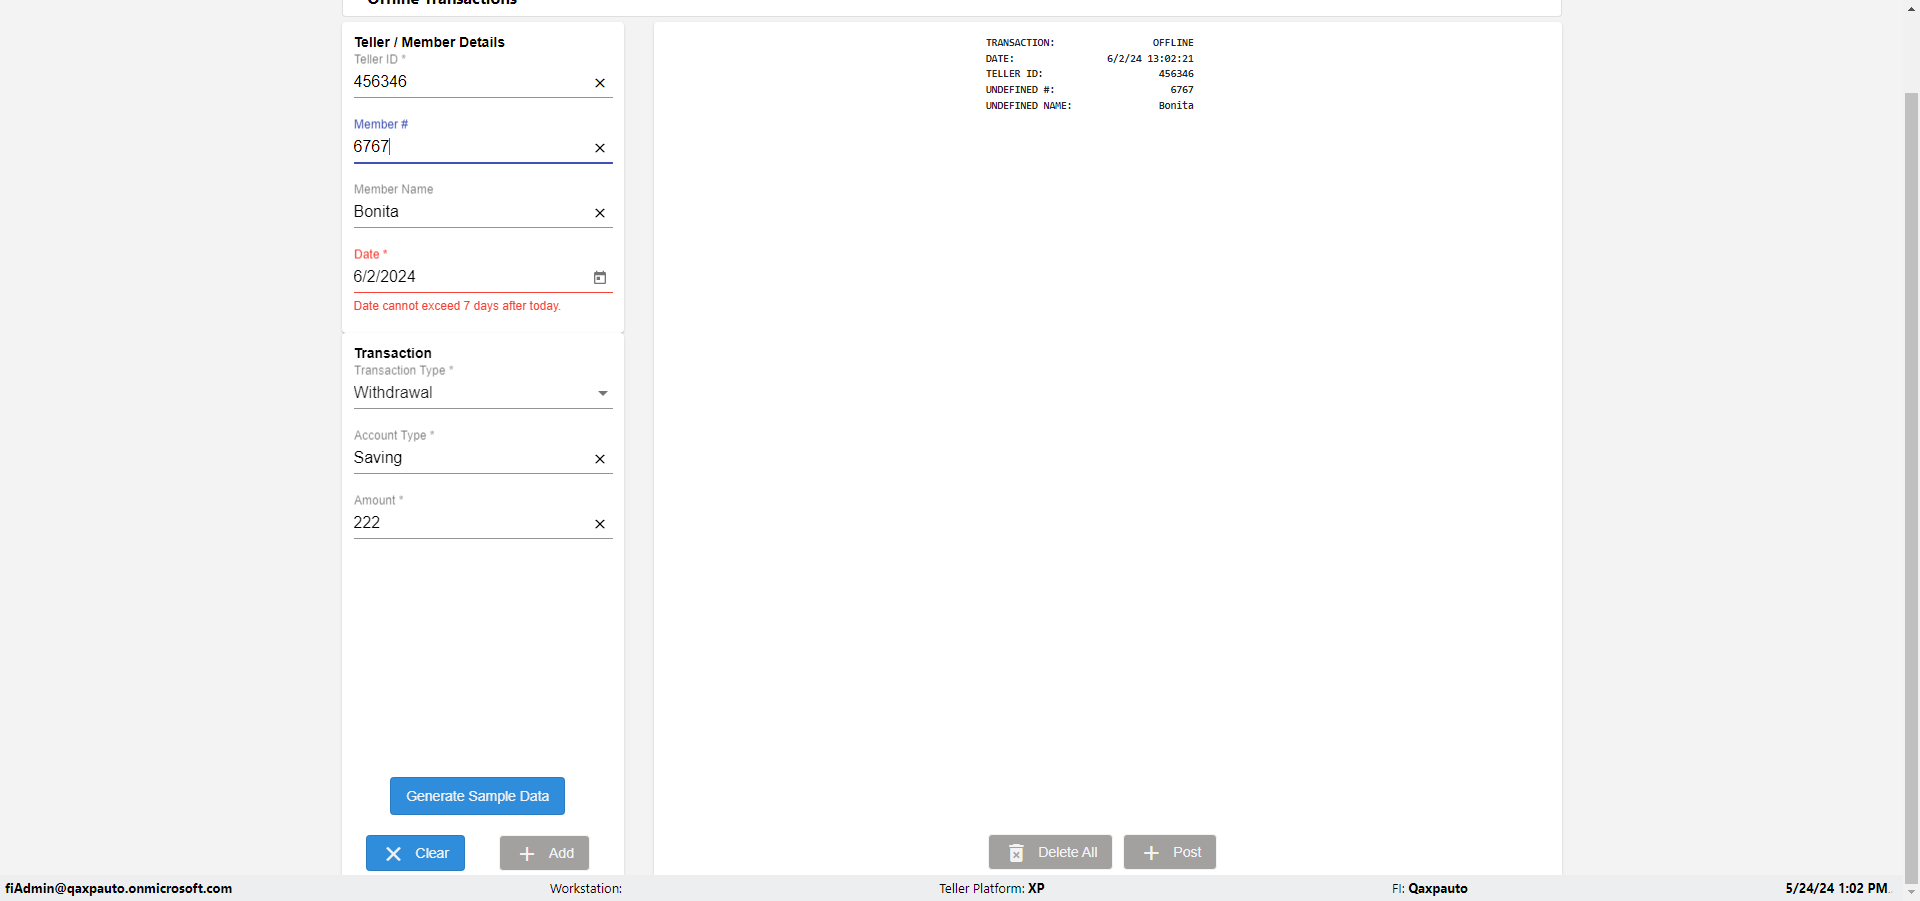1920x901 pixels.
Task: Click the scrollbar down arrow
Action: coord(1911,892)
